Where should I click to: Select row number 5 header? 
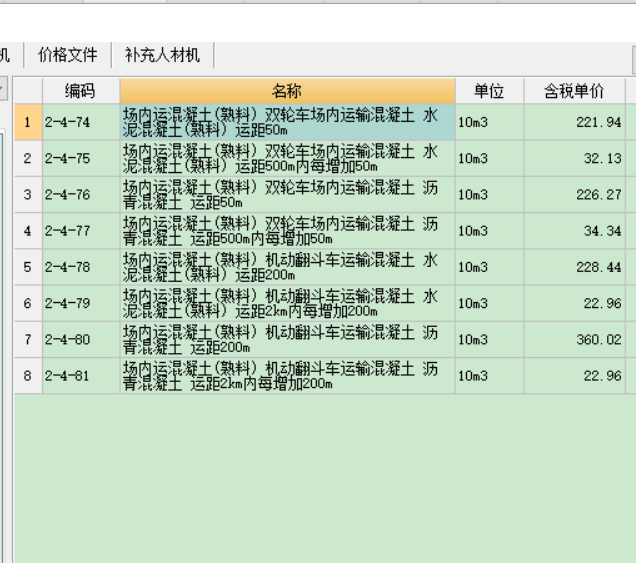28,267
